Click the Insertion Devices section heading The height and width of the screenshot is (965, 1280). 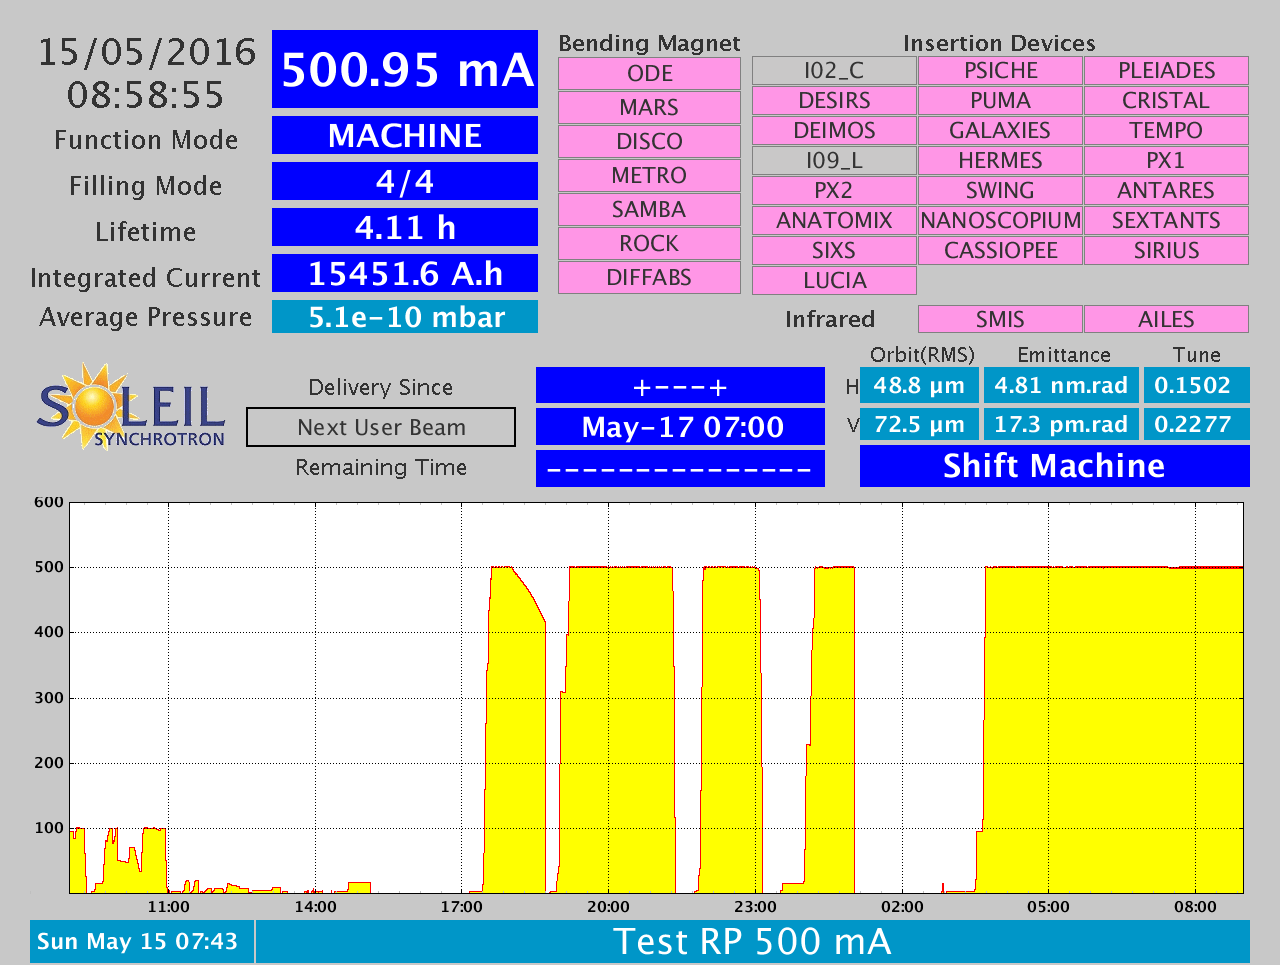coord(999,43)
